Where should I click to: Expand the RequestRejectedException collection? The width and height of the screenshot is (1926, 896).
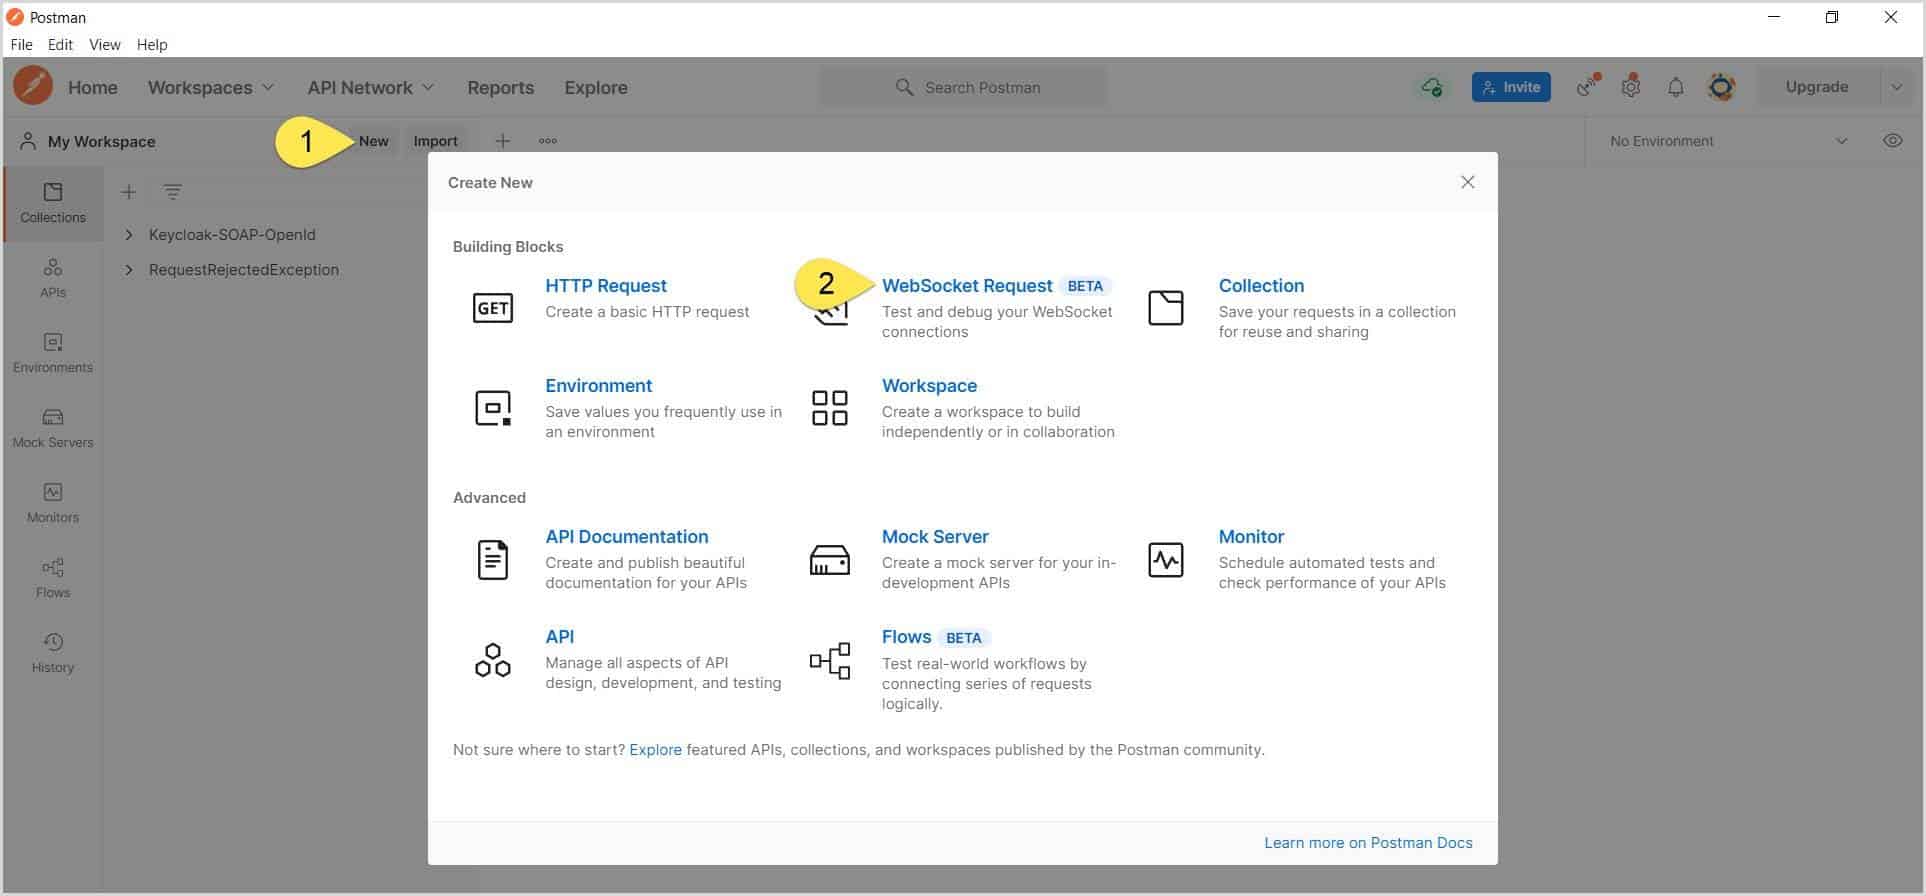pyautogui.click(x=129, y=270)
